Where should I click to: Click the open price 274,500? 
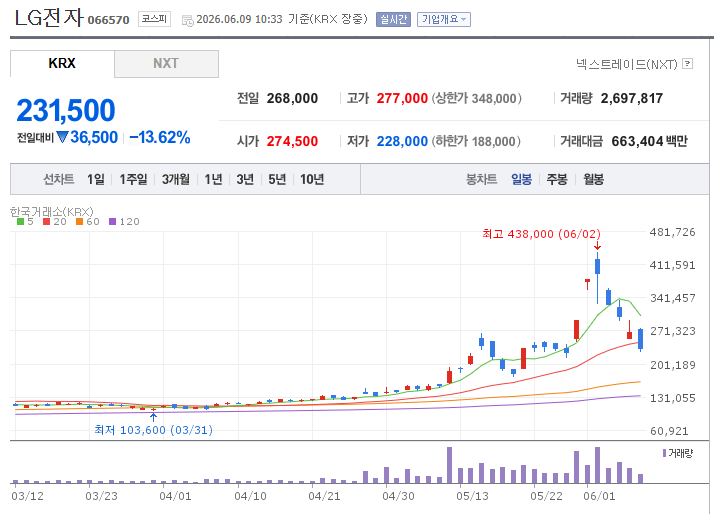click(292, 141)
